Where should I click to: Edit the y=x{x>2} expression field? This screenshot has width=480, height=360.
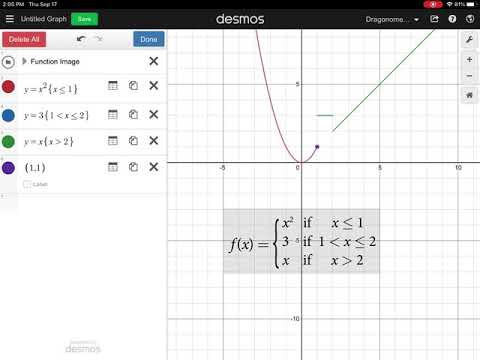coord(48,142)
